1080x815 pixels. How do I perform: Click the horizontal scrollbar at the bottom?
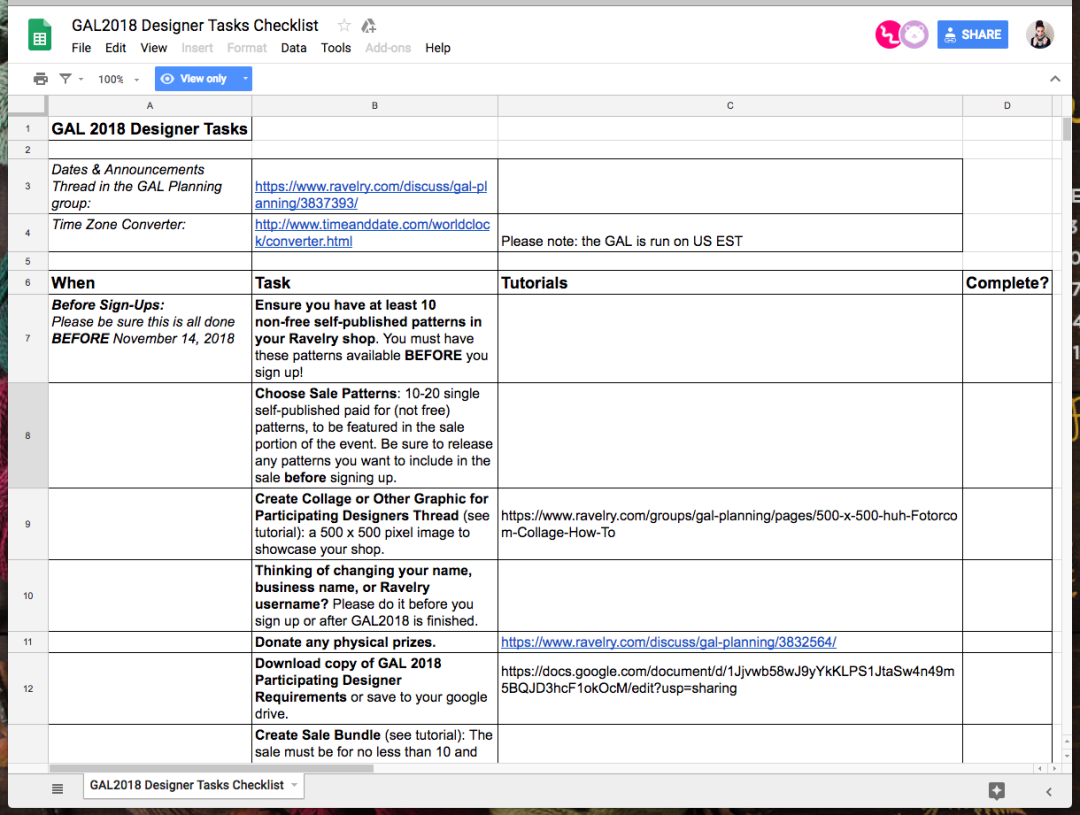tap(211, 769)
